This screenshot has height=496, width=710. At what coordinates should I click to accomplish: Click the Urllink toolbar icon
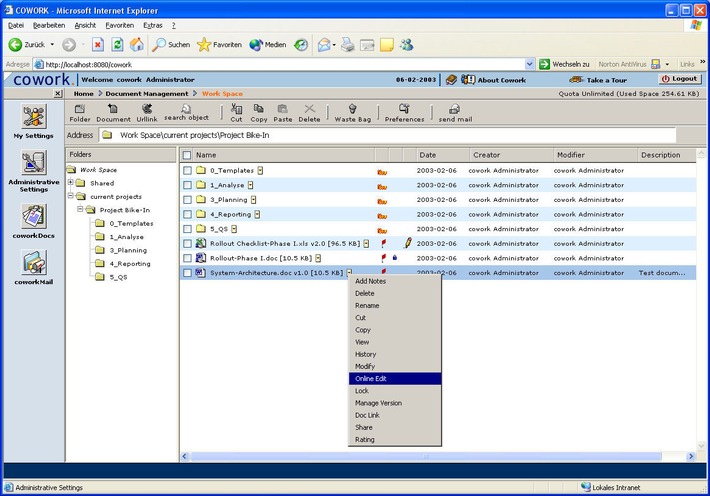[147, 113]
